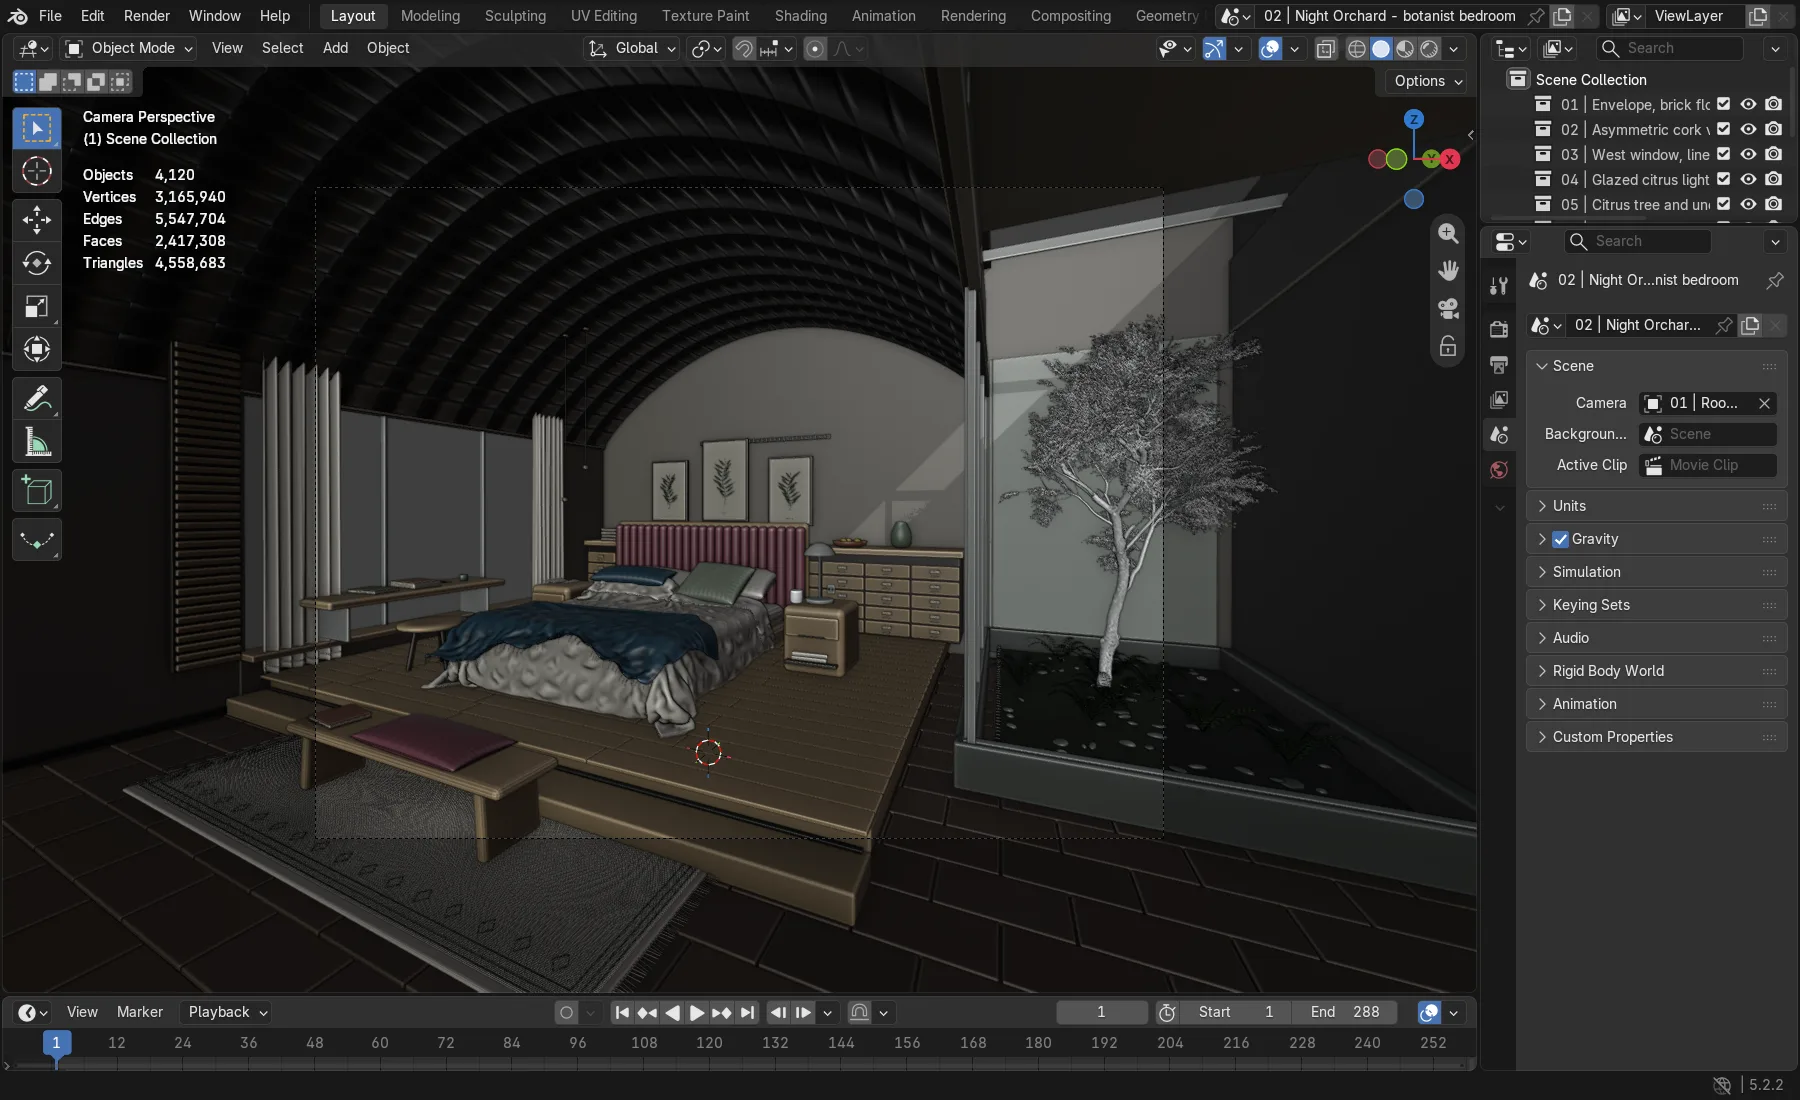Open the Output properties tab icon
This screenshot has width=1800, height=1100.
1498,364
